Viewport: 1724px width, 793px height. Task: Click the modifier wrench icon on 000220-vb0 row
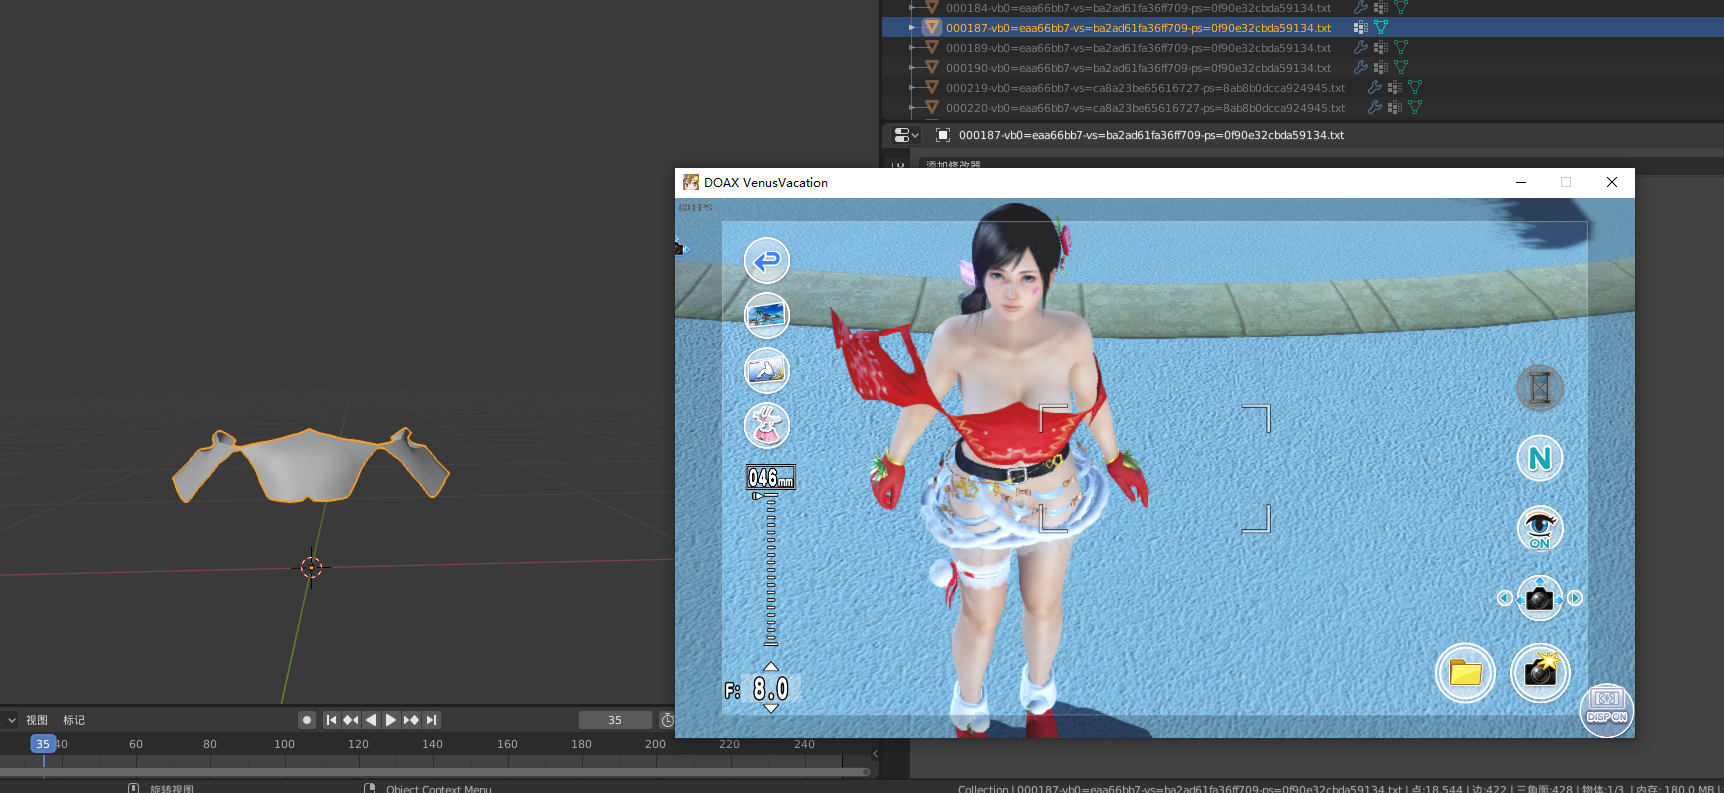(x=1375, y=108)
